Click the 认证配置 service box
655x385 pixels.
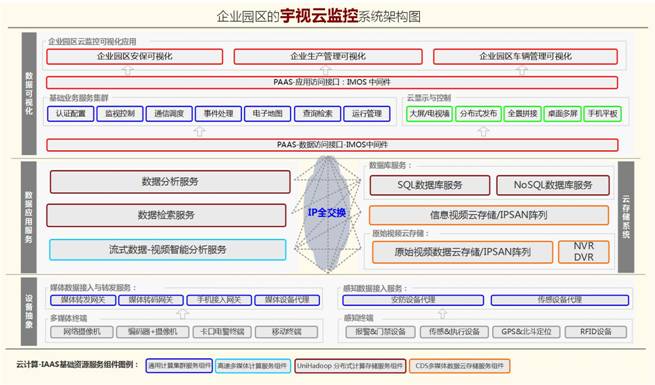pyautogui.click(x=71, y=114)
